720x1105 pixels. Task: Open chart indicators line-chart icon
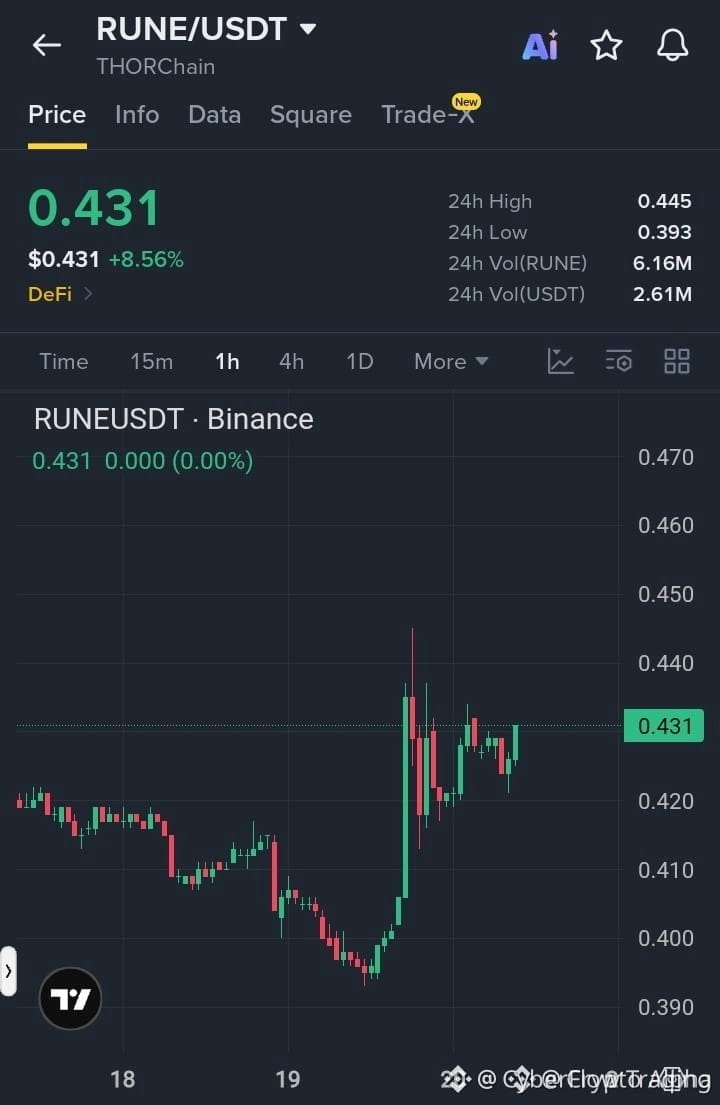[561, 362]
